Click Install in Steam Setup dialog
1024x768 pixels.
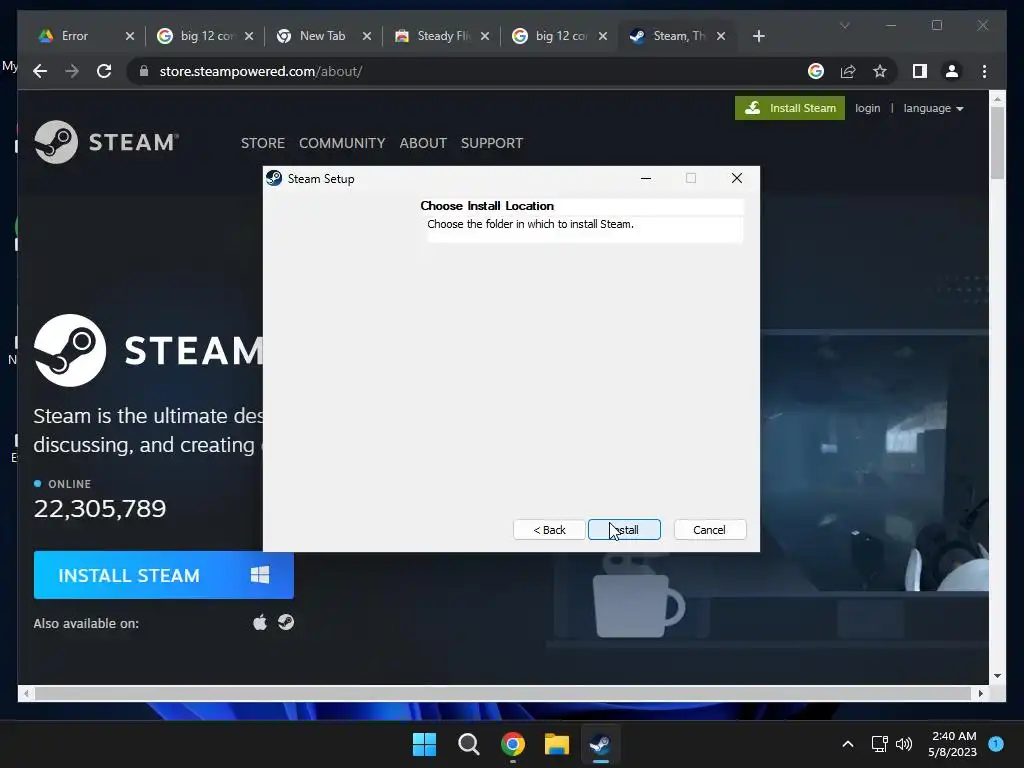tap(624, 530)
